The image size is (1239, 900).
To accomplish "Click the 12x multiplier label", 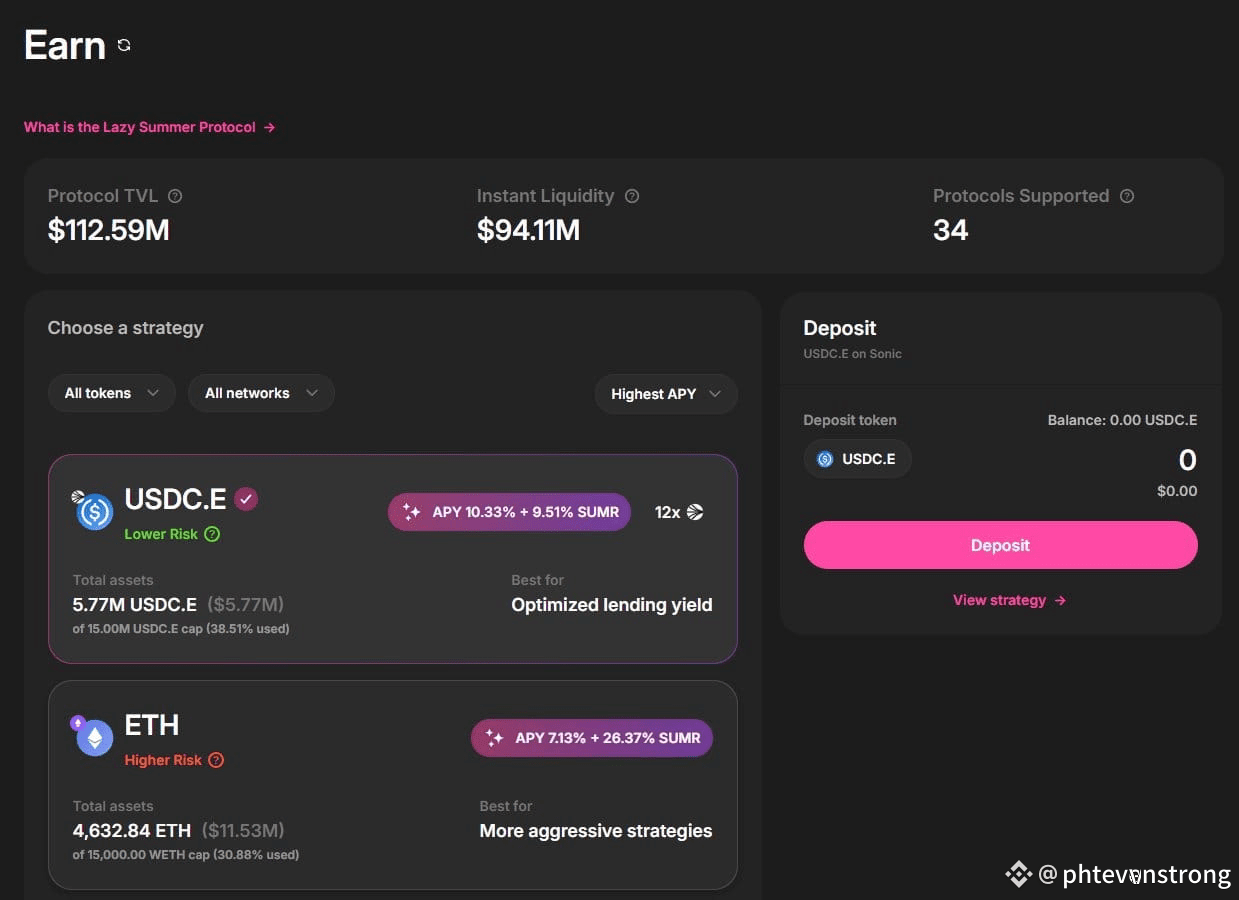I will tap(667, 512).
